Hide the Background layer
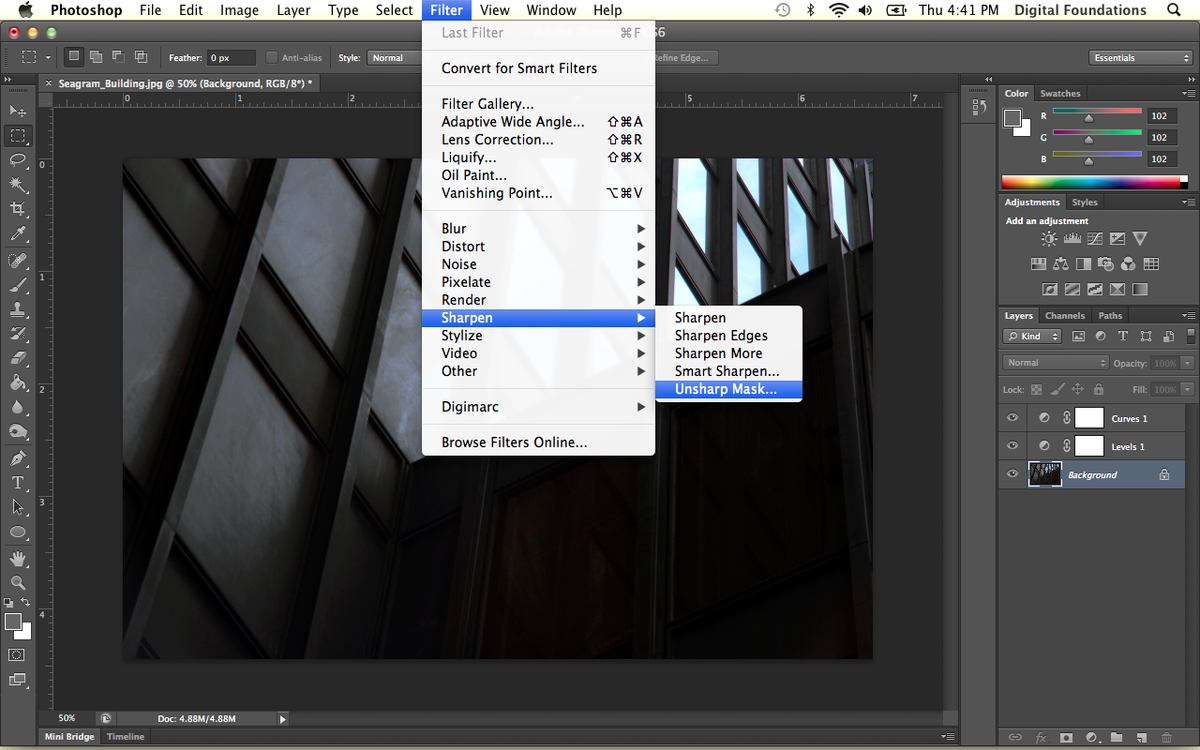1200x750 pixels. coord(1013,474)
